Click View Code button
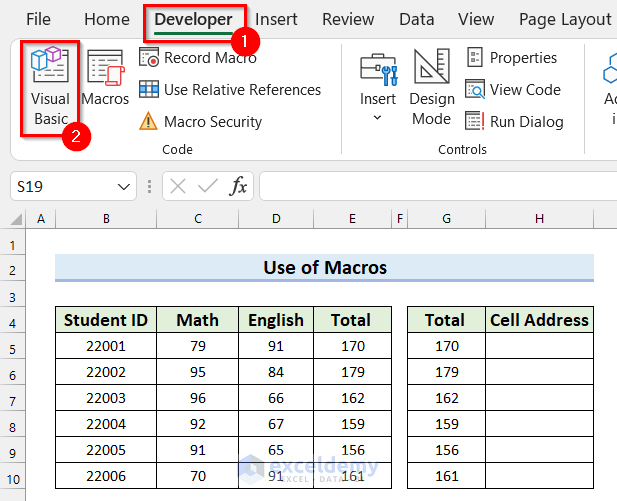Screen dimensions: 617x501 [x=513, y=90]
